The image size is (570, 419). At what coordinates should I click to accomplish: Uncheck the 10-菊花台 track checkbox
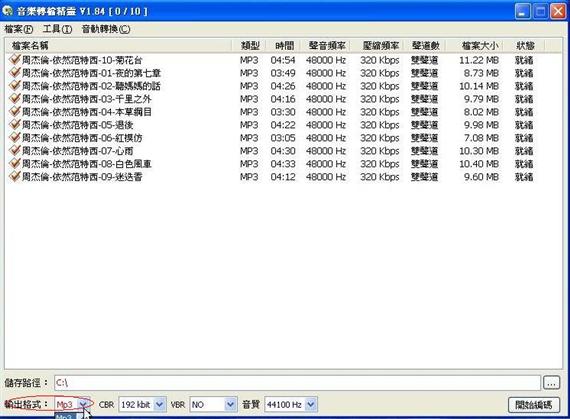[x=15, y=59]
